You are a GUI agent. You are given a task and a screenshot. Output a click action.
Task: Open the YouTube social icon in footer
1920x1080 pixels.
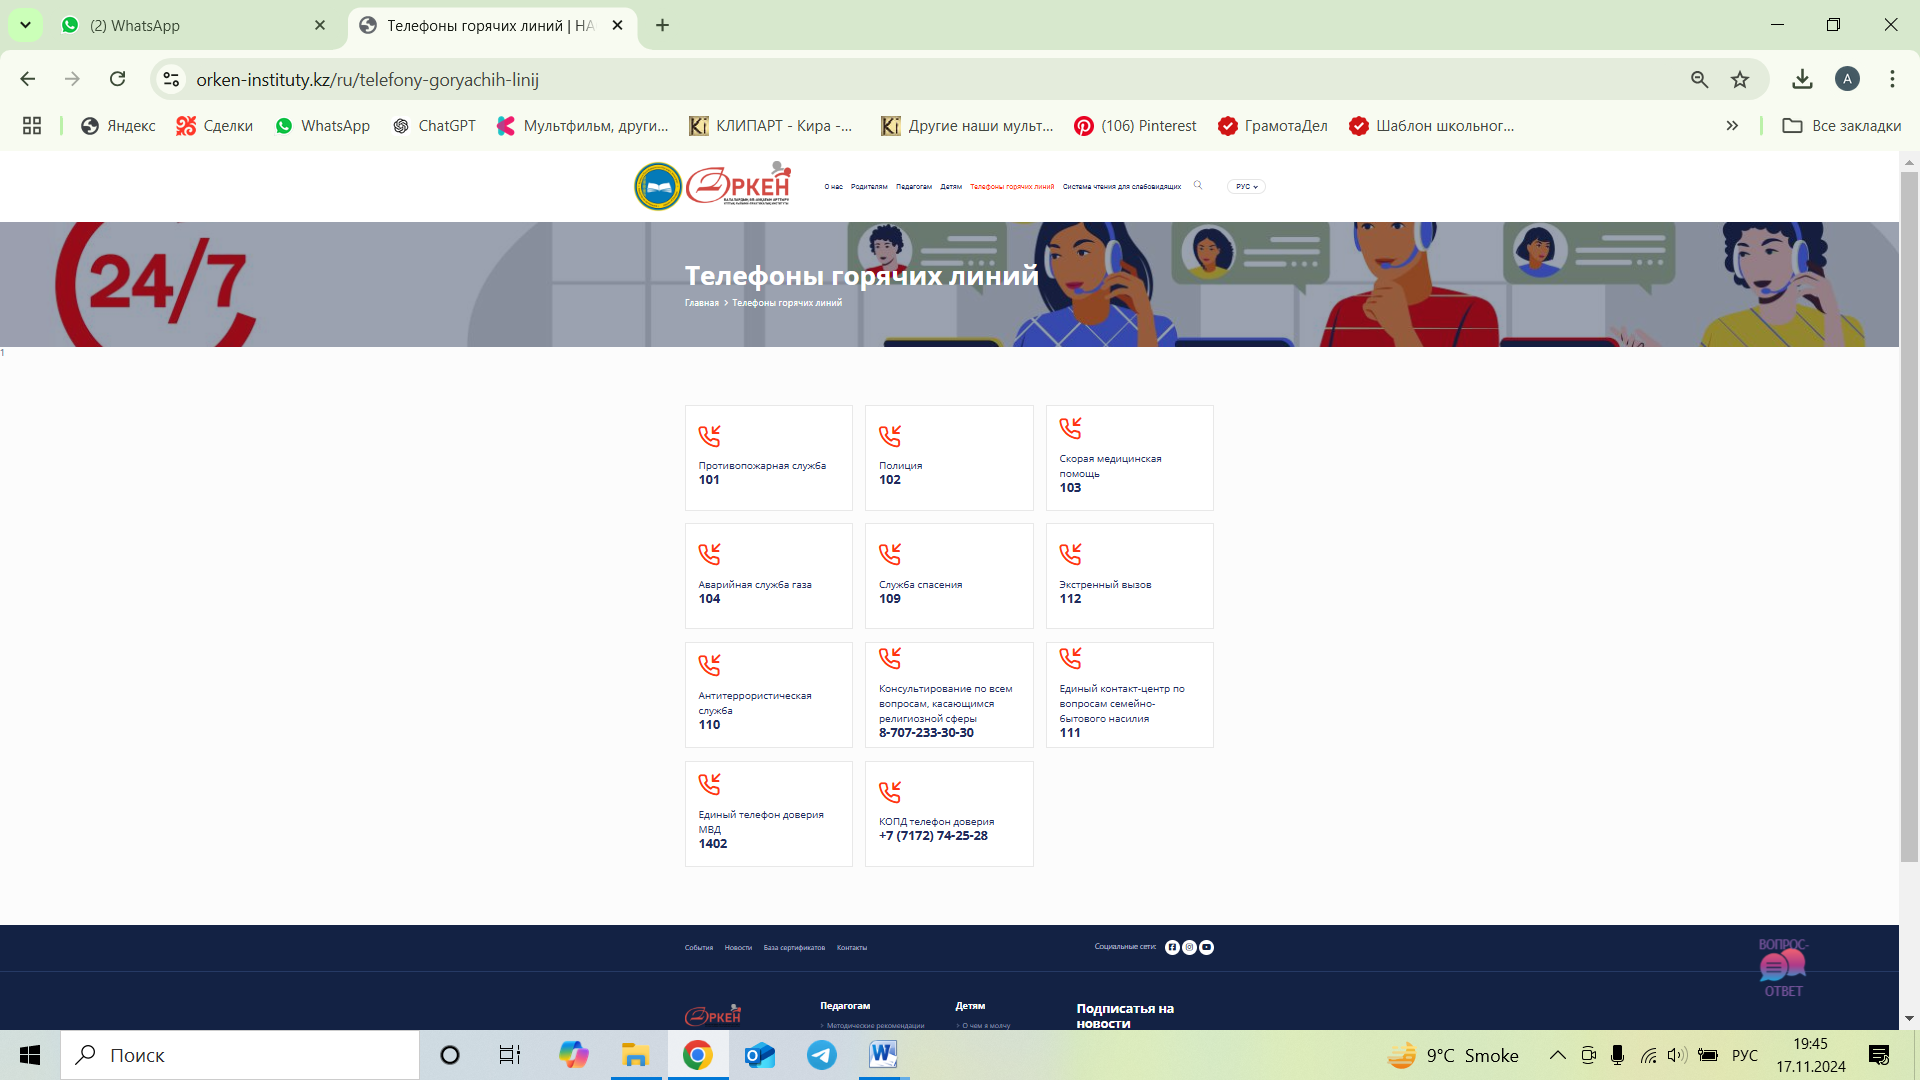(x=1207, y=947)
